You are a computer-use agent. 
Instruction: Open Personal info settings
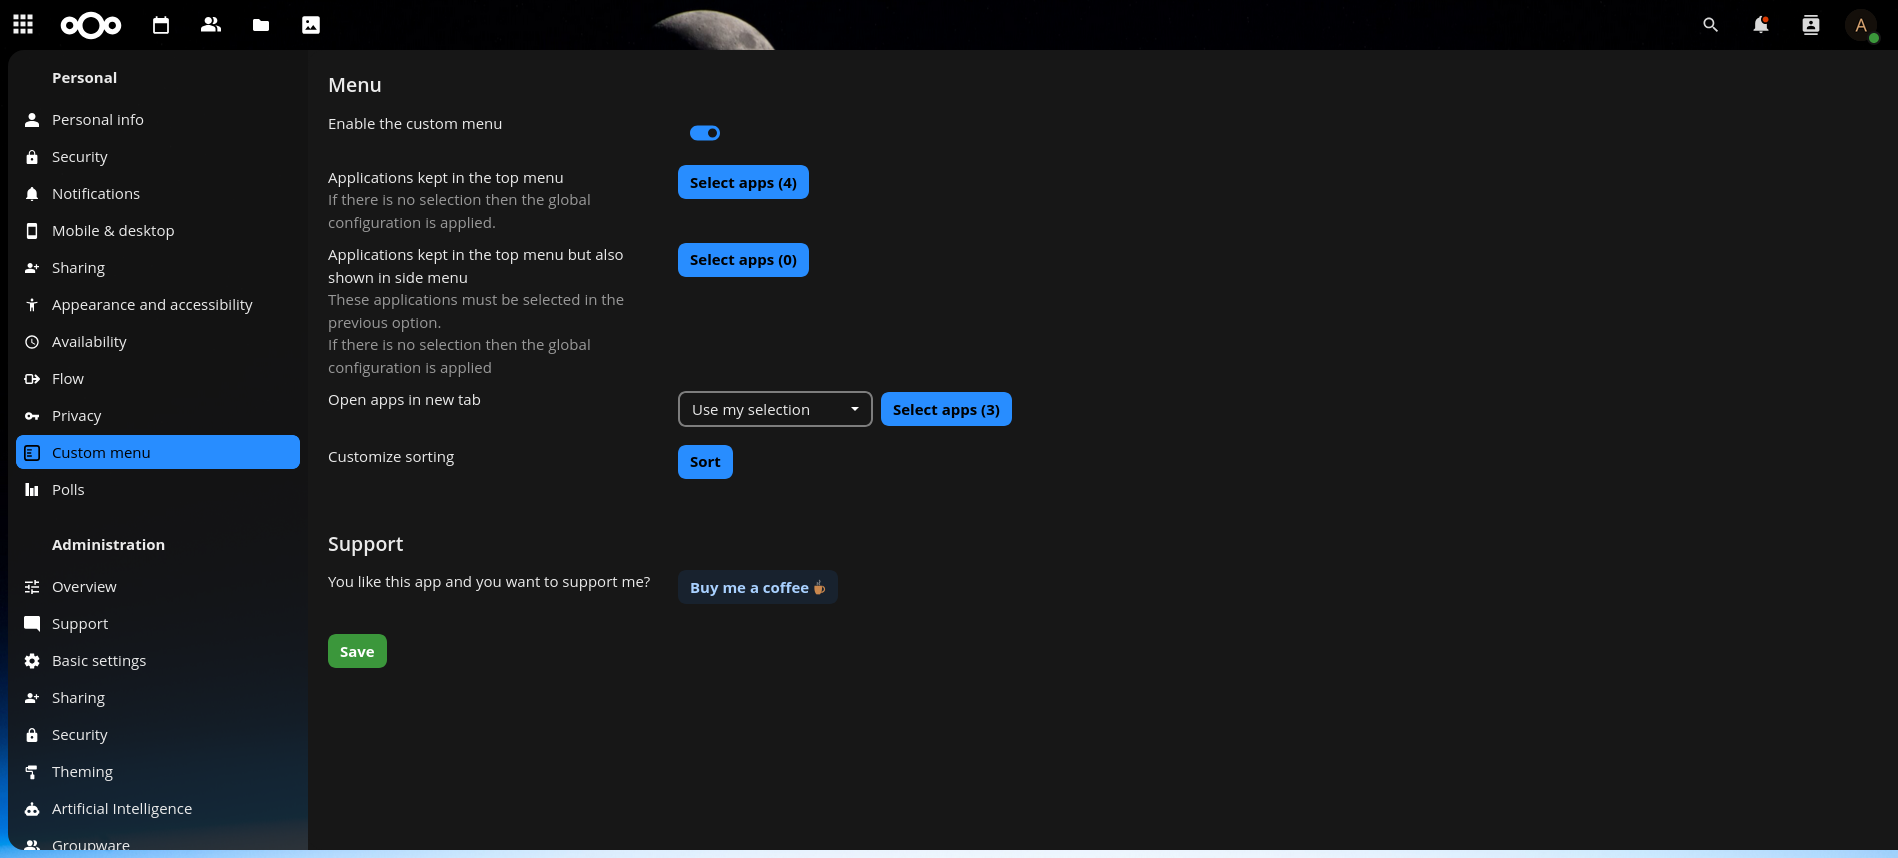click(x=158, y=120)
